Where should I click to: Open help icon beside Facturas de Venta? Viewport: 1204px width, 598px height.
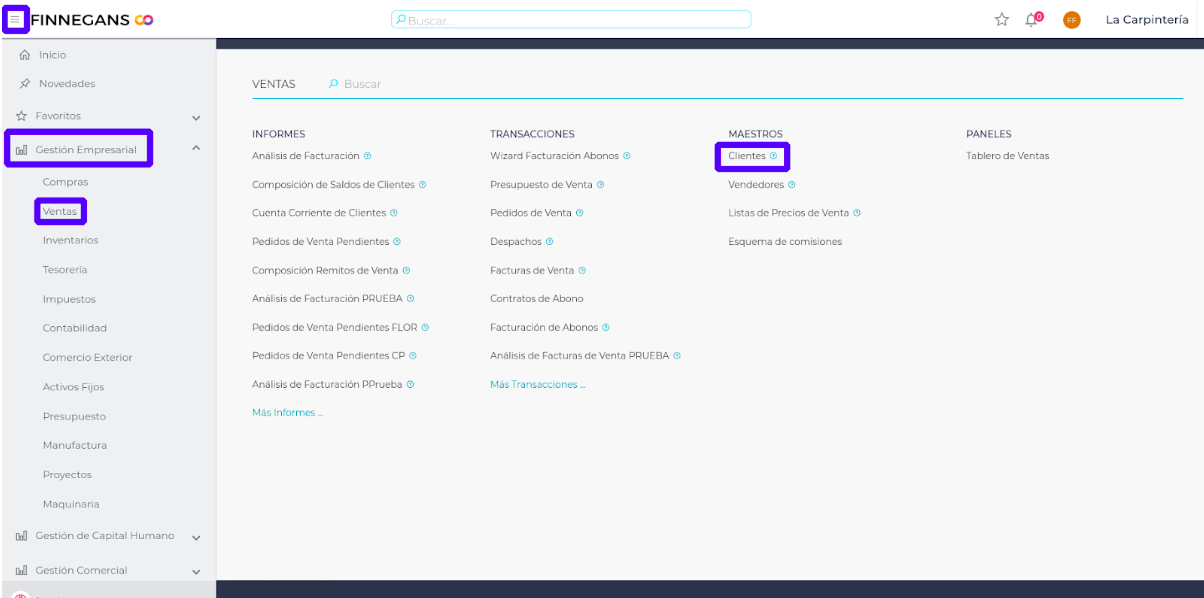[582, 270]
